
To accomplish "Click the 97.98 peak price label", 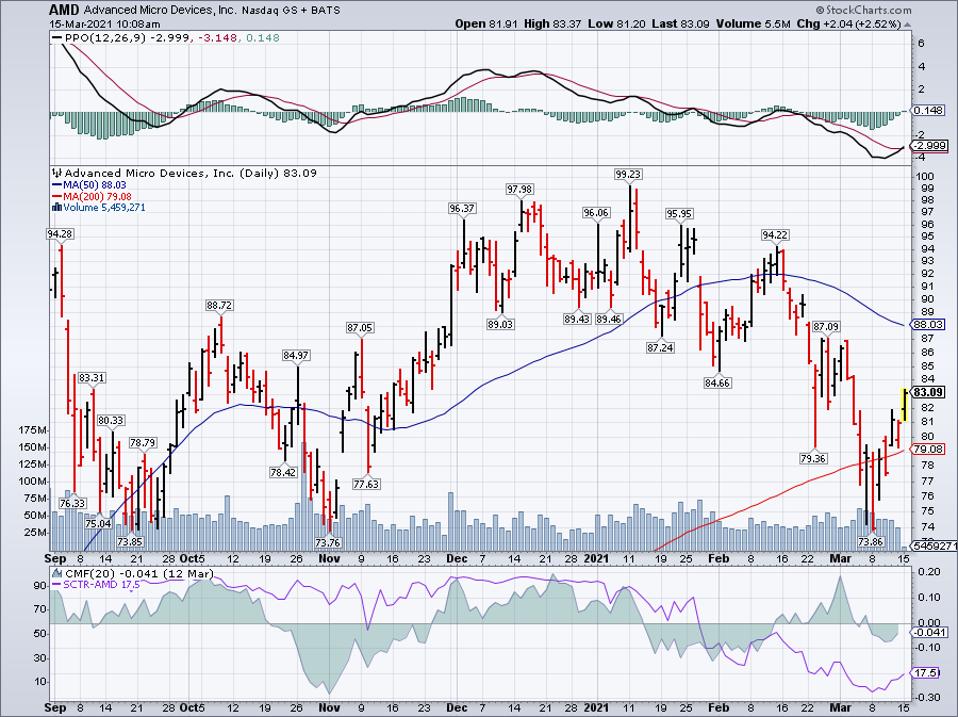I will click(x=519, y=189).
